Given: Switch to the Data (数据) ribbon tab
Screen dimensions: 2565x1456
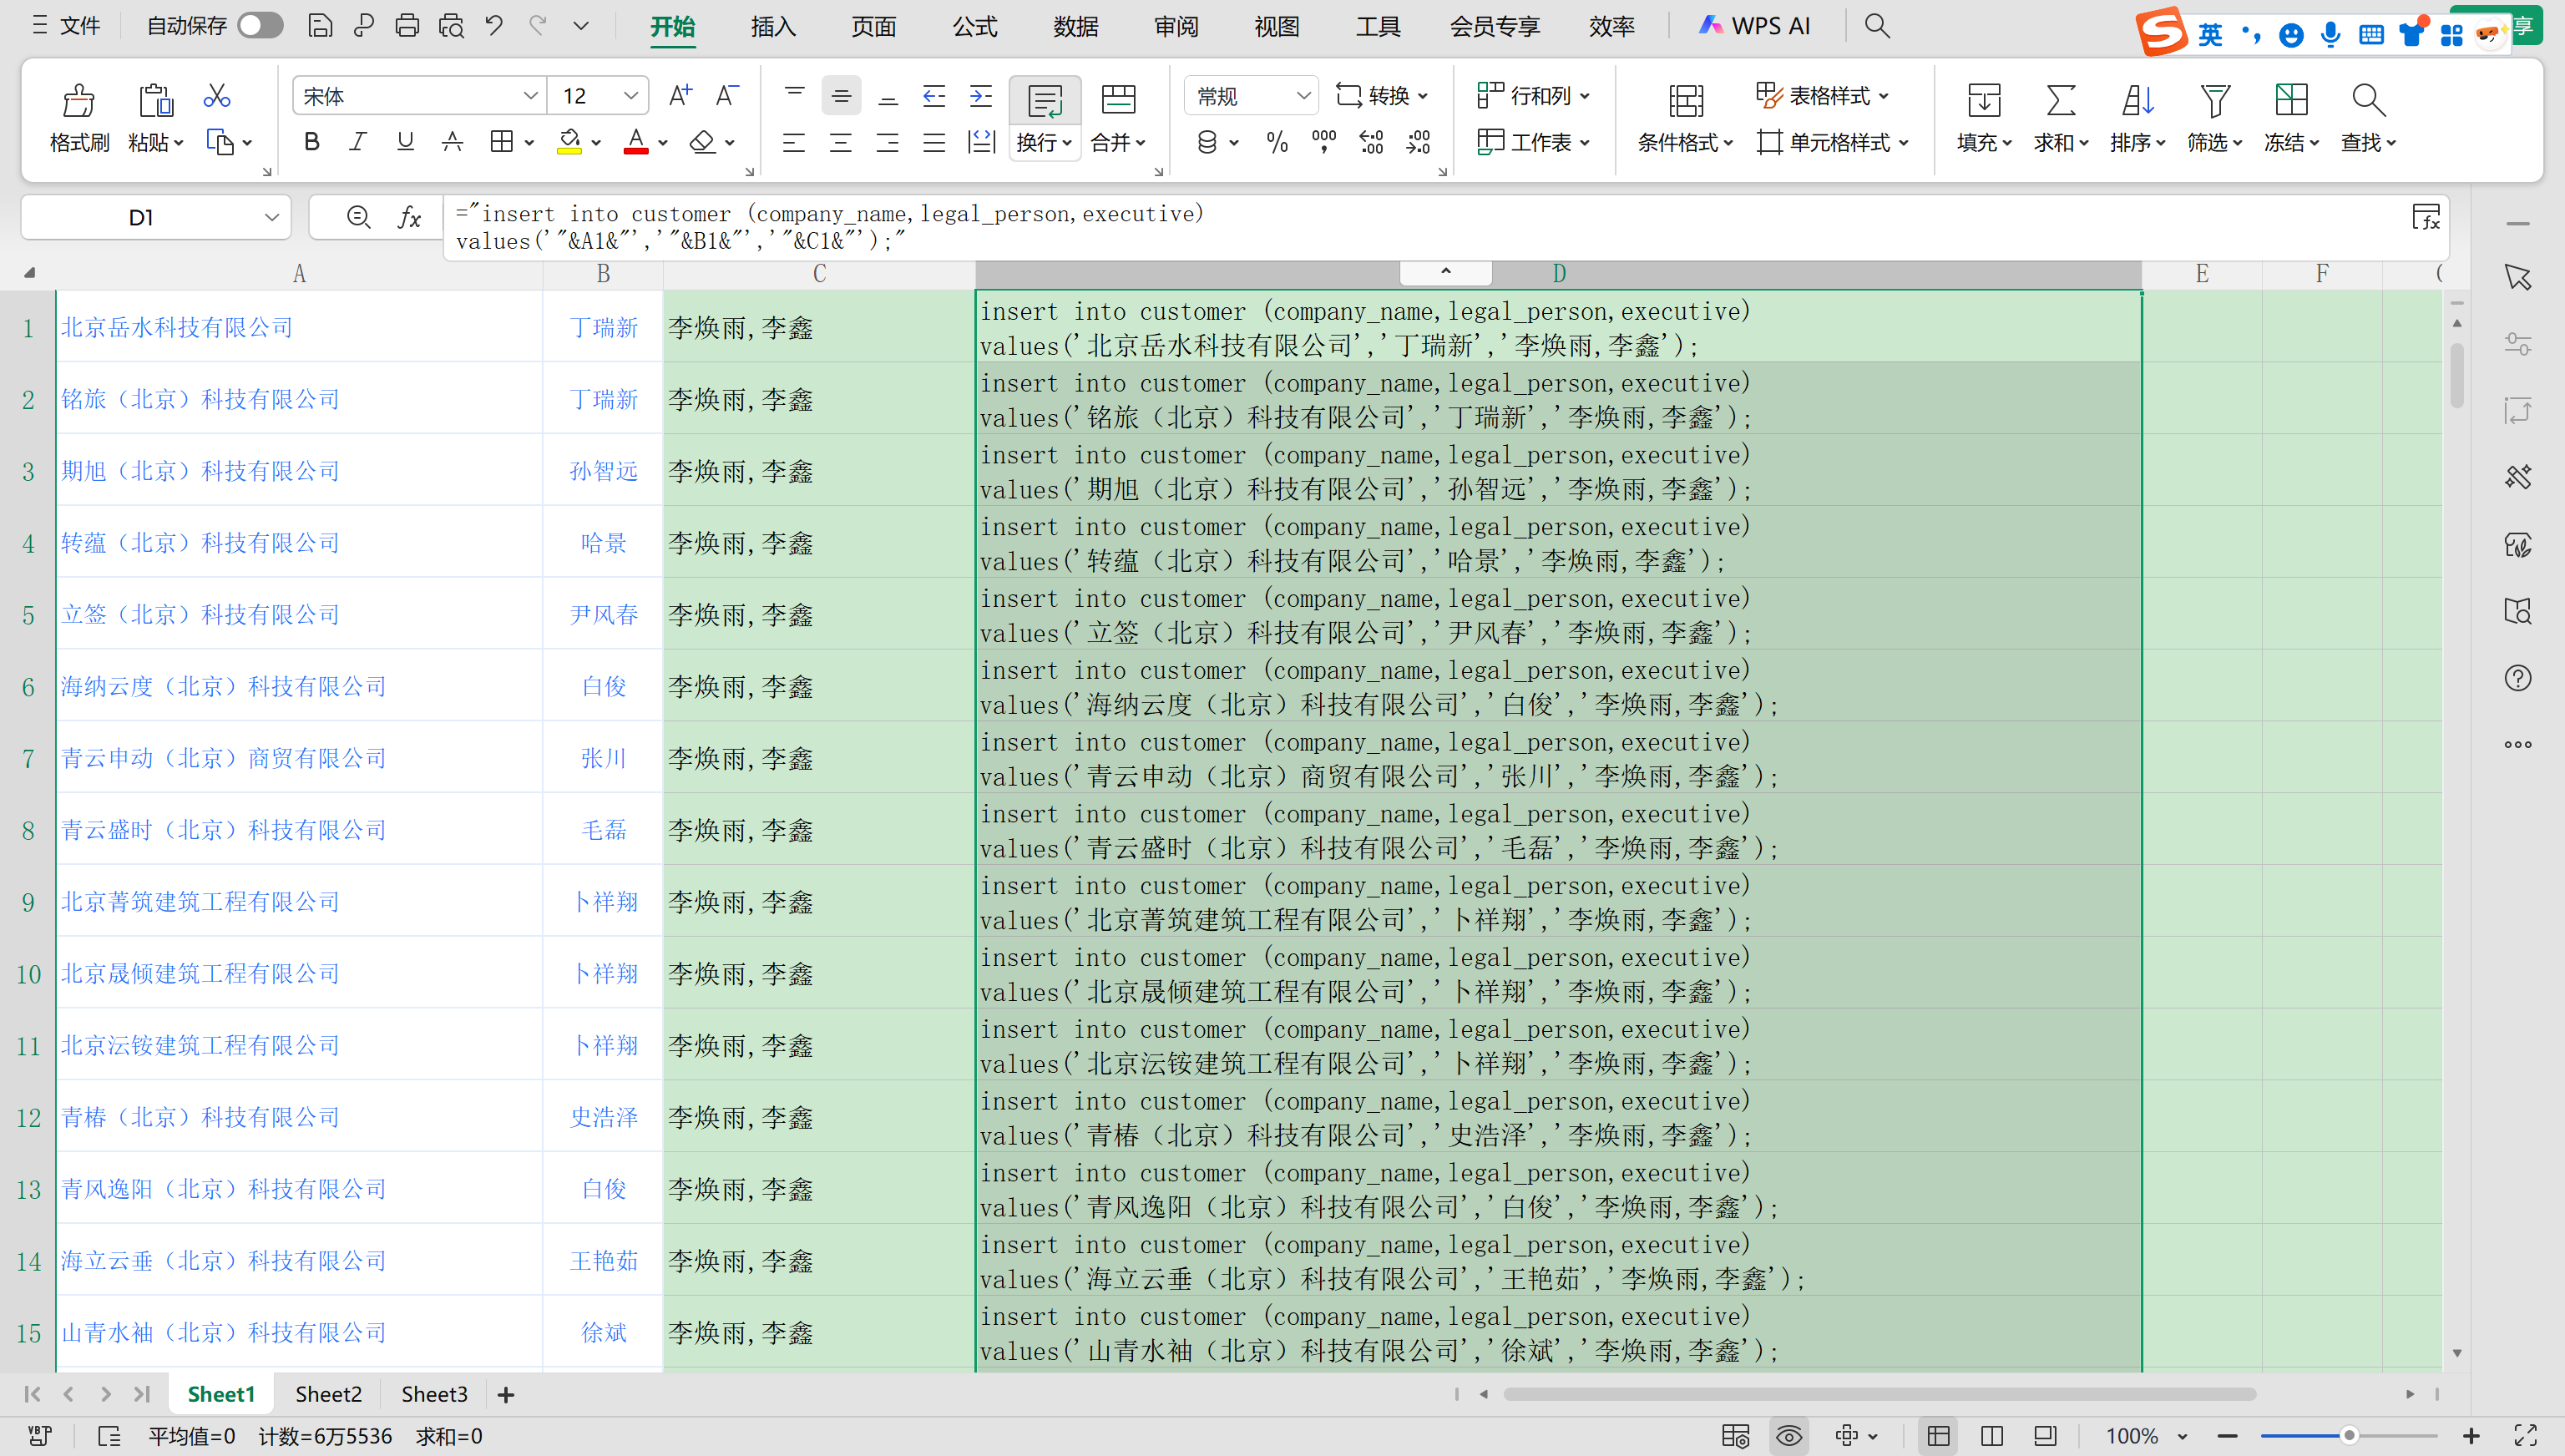Looking at the screenshot, I should point(1076,26).
